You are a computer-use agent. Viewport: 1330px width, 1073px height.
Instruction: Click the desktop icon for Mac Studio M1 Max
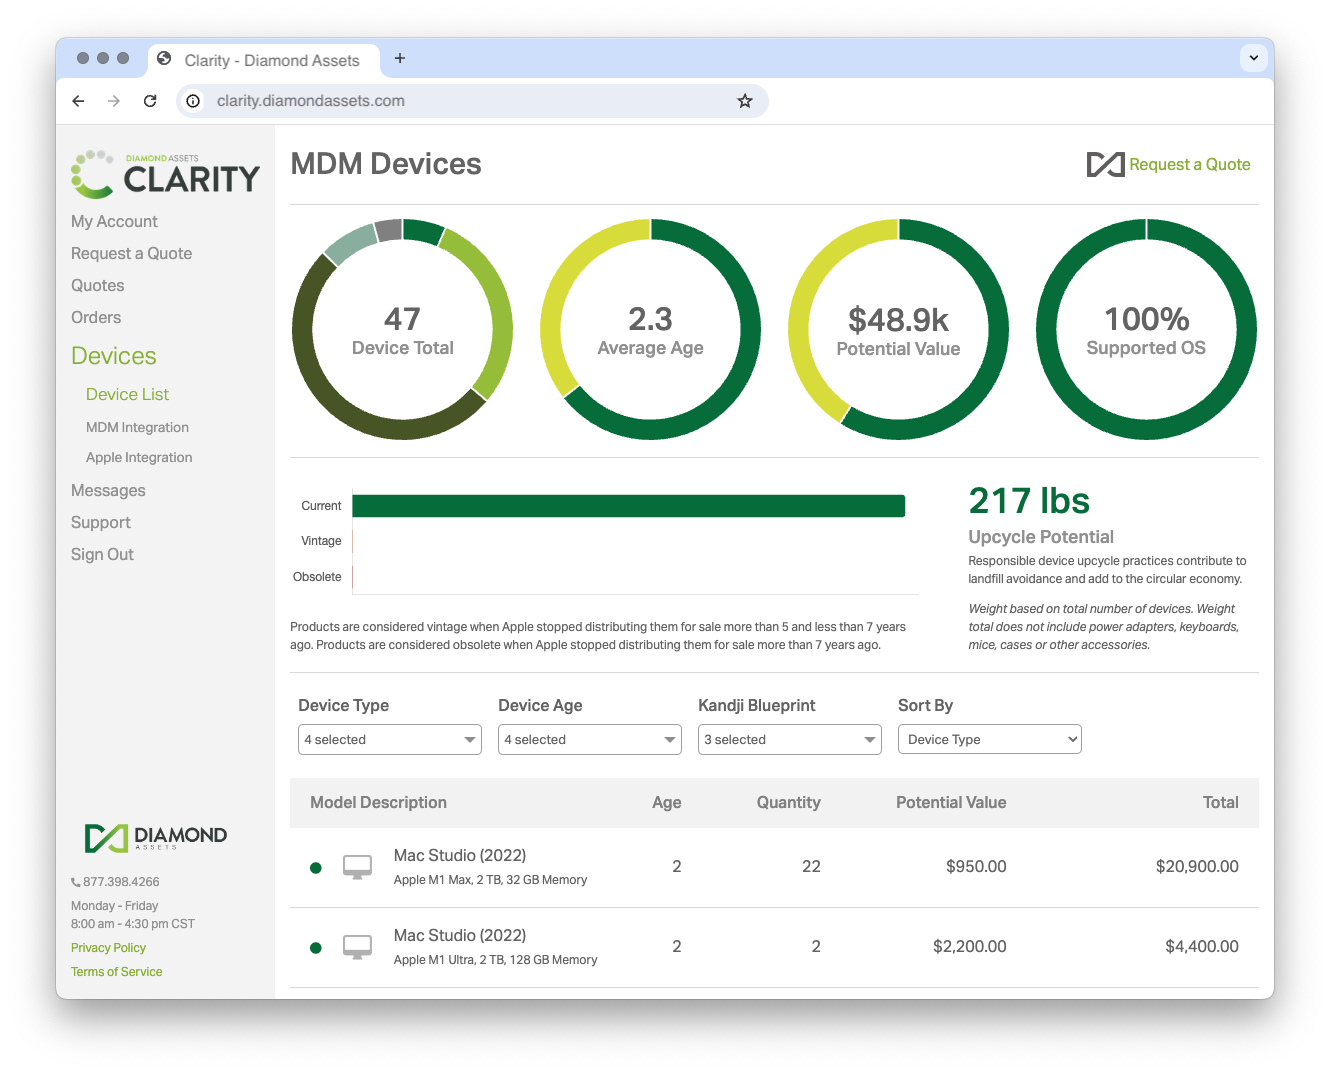point(357,867)
